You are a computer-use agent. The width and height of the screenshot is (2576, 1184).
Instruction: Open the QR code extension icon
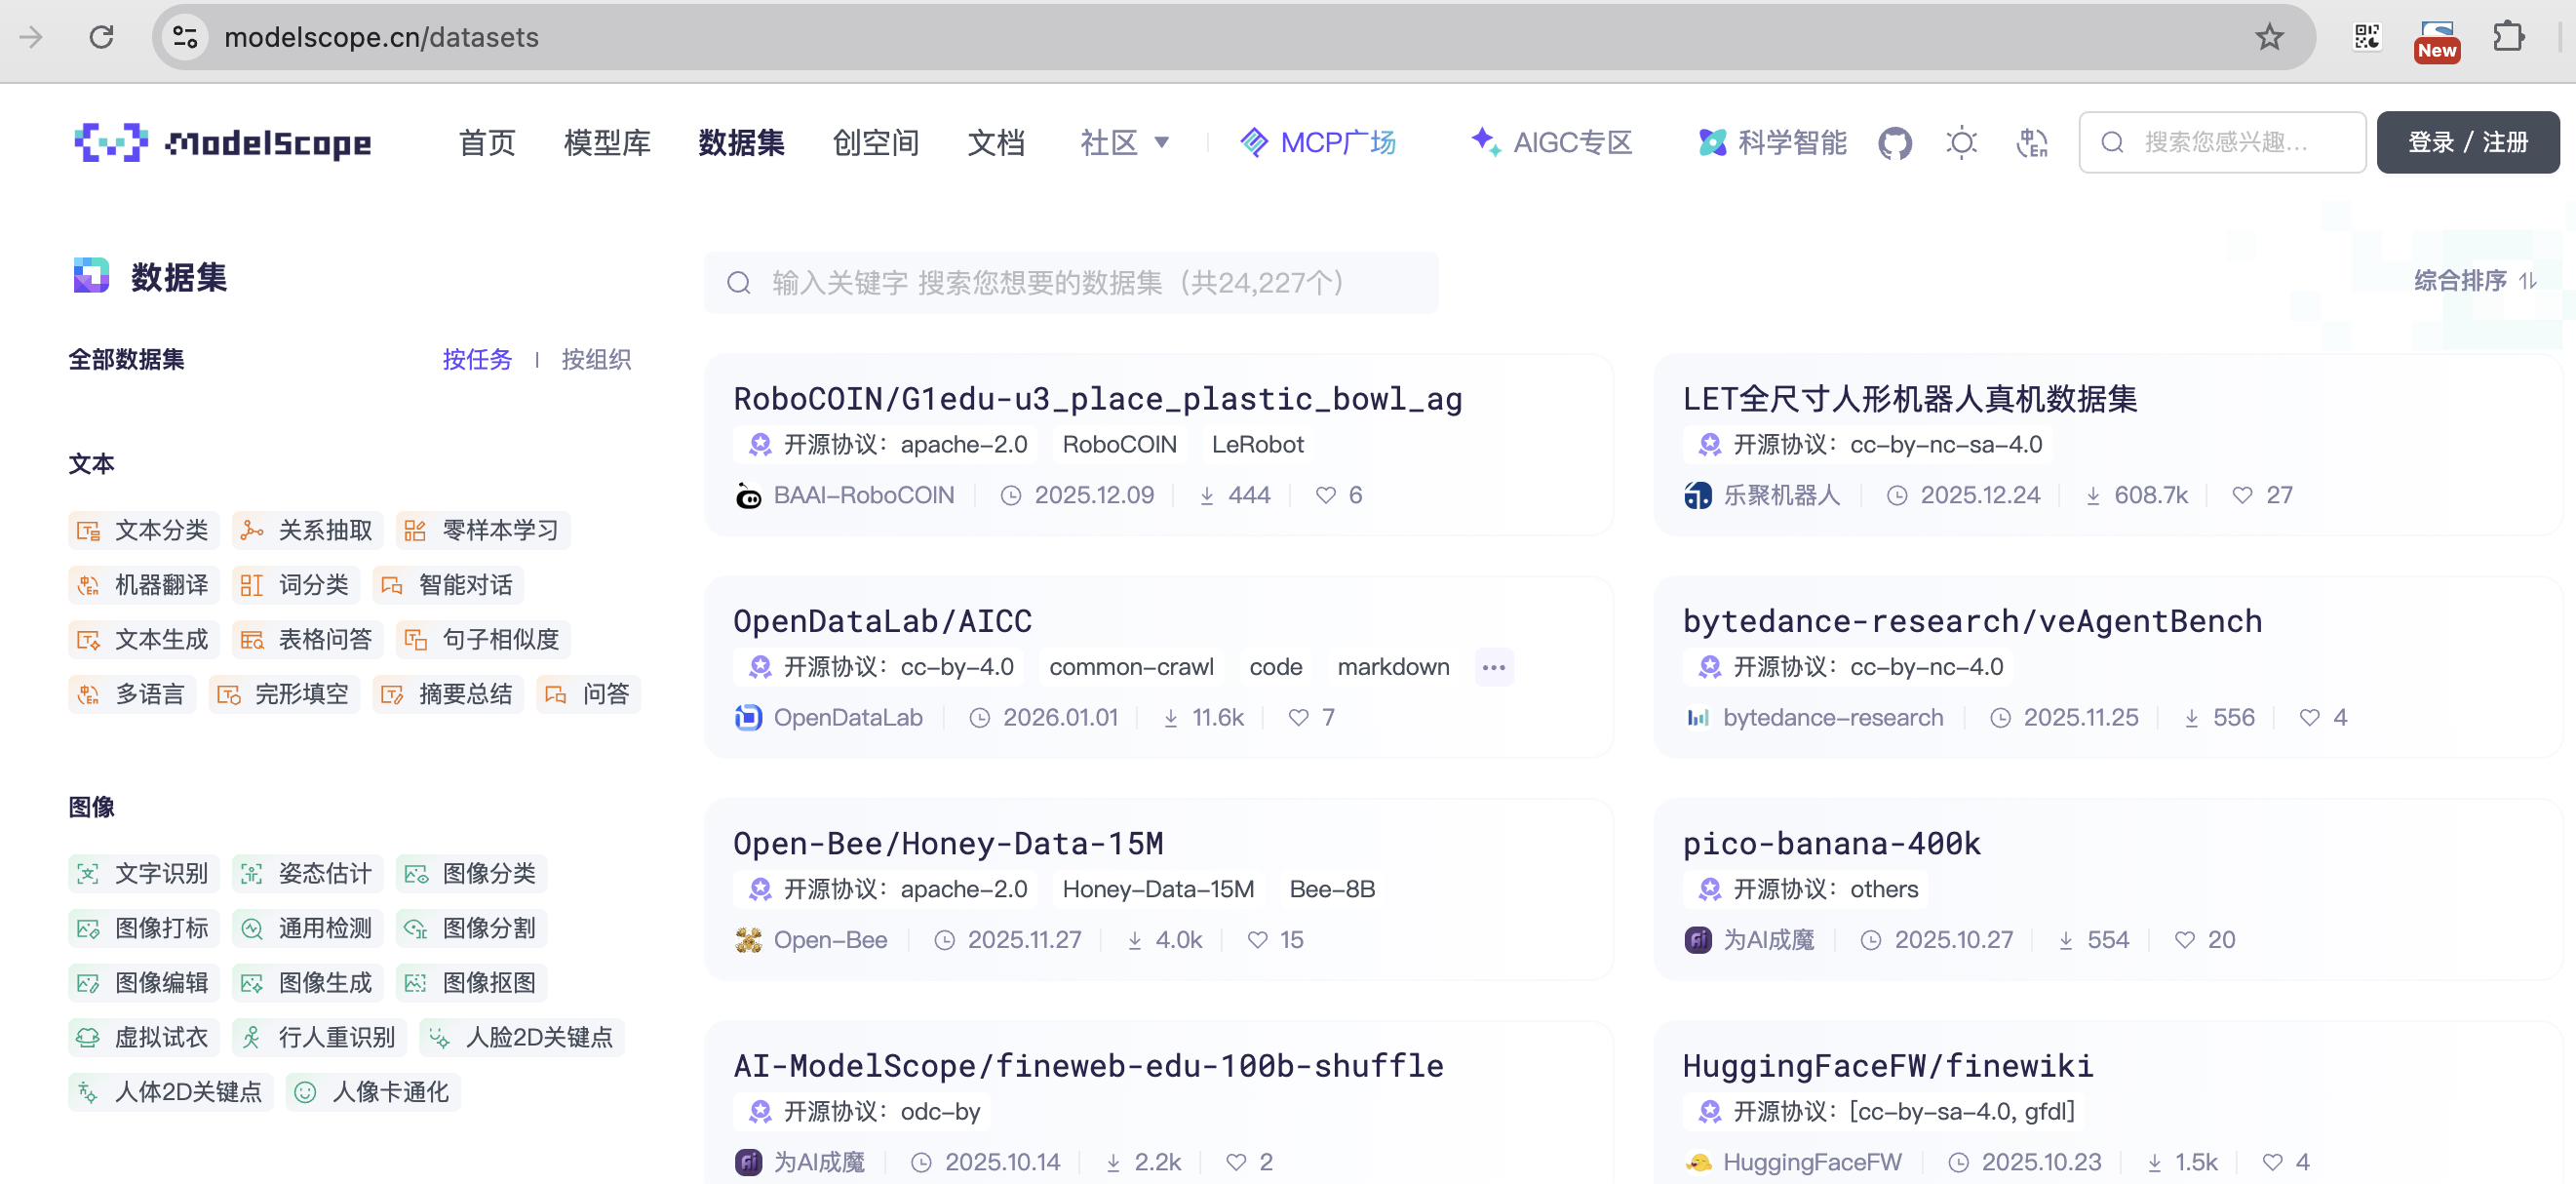tap(2366, 37)
